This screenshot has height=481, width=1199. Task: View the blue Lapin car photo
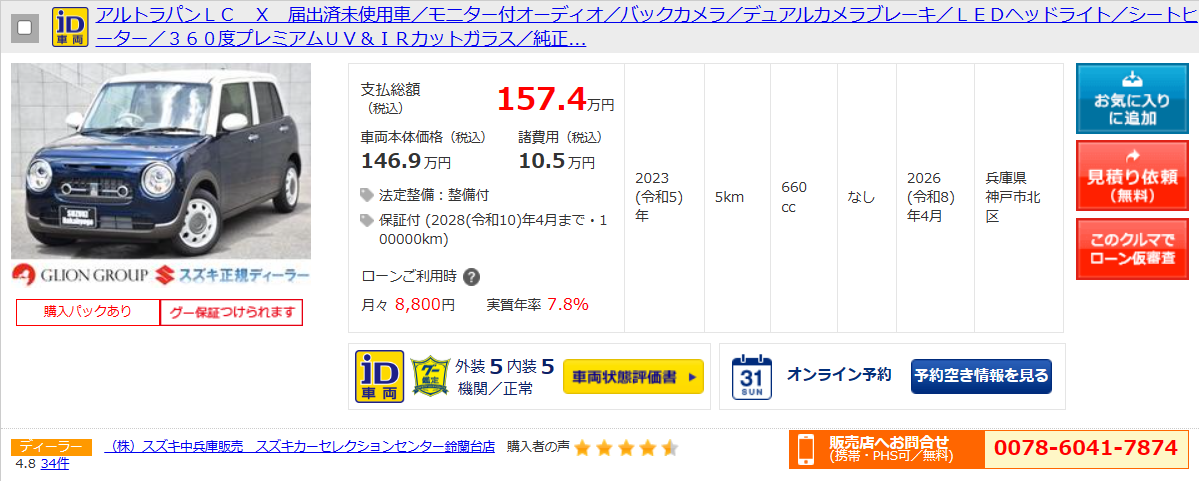point(161,161)
